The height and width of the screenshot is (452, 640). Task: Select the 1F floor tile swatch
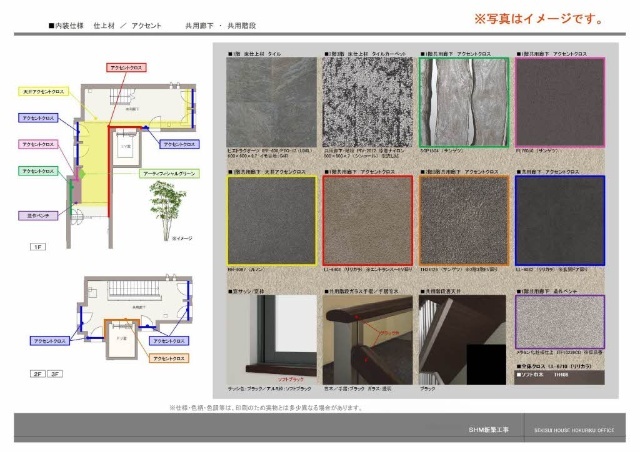click(271, 102)
